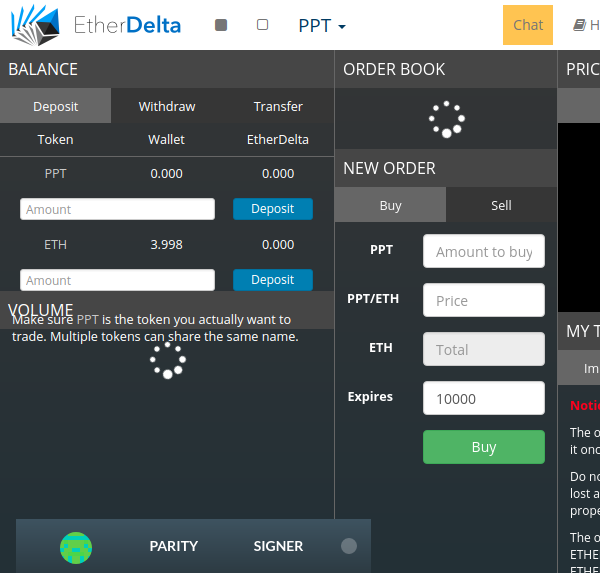Open the PARITY bar item
600x573 pixels.
tap(173, 546)
